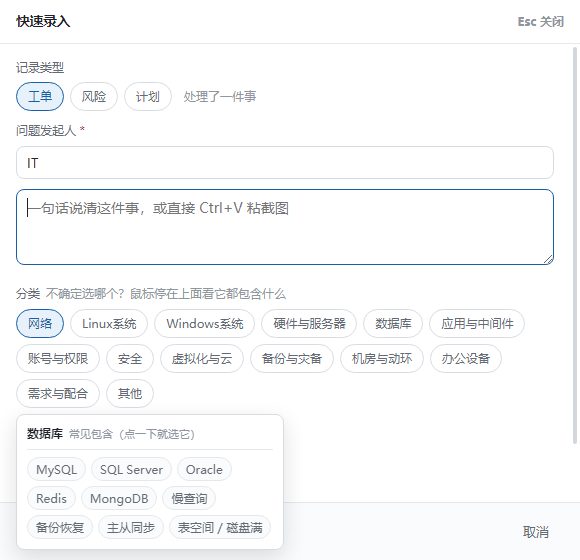Screen dimensions: 580x560
Task: Choose the 机房与动环 category chip
Action: [382, 358]
